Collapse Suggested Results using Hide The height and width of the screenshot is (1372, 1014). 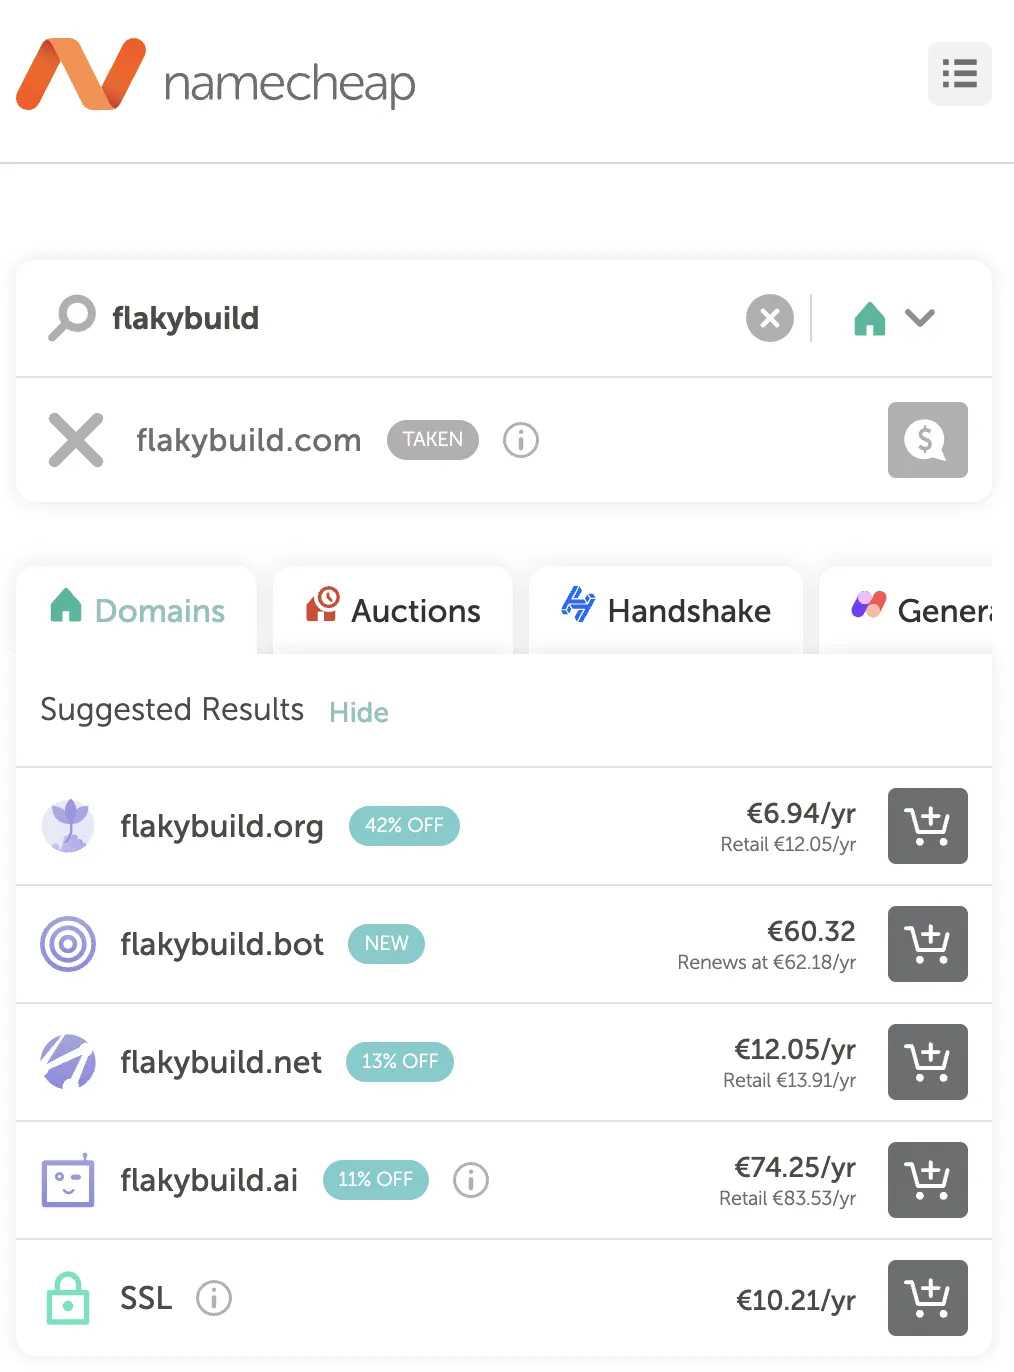click(358, 712)
